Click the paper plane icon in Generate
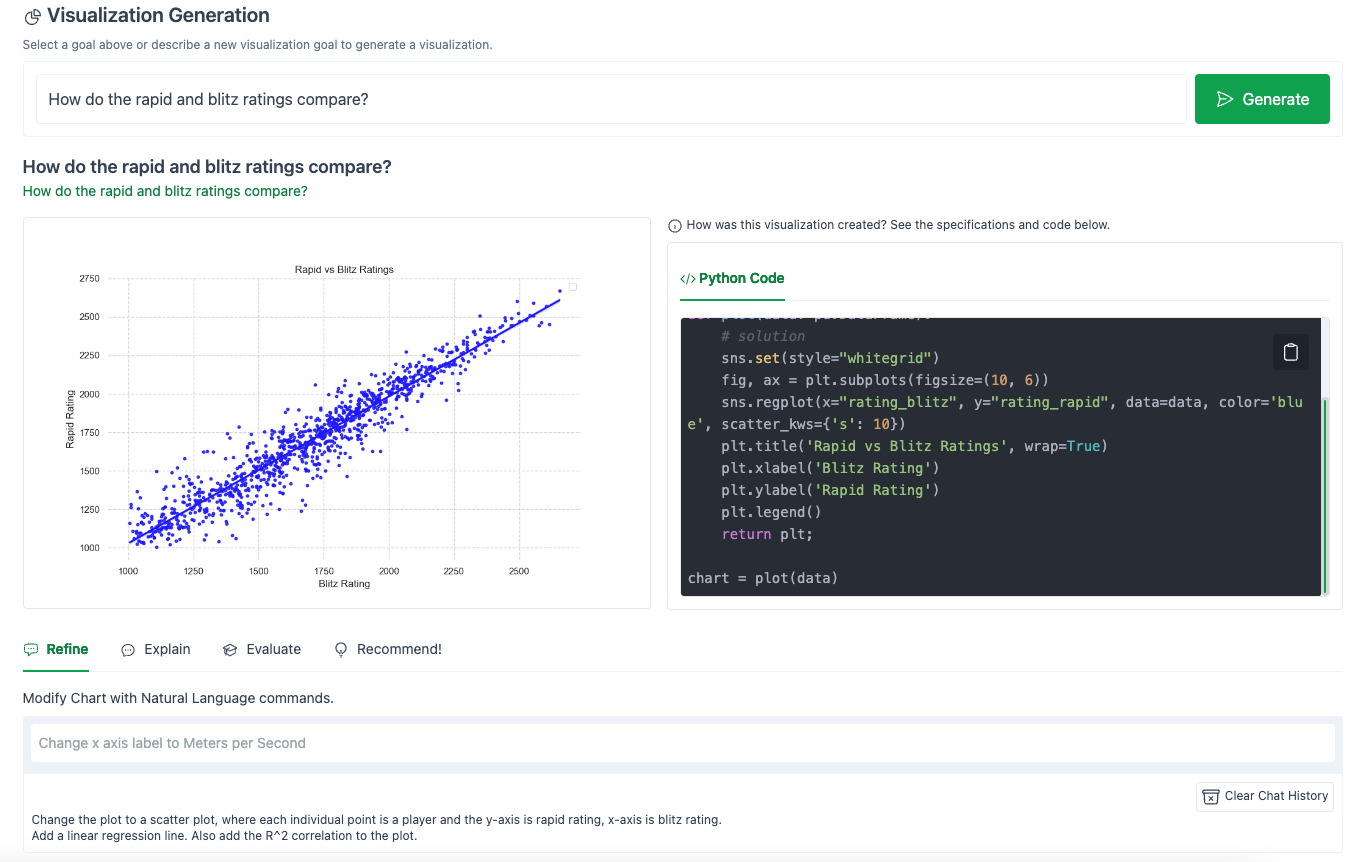The image size is (1355, 862). (x=1224, y=99)
